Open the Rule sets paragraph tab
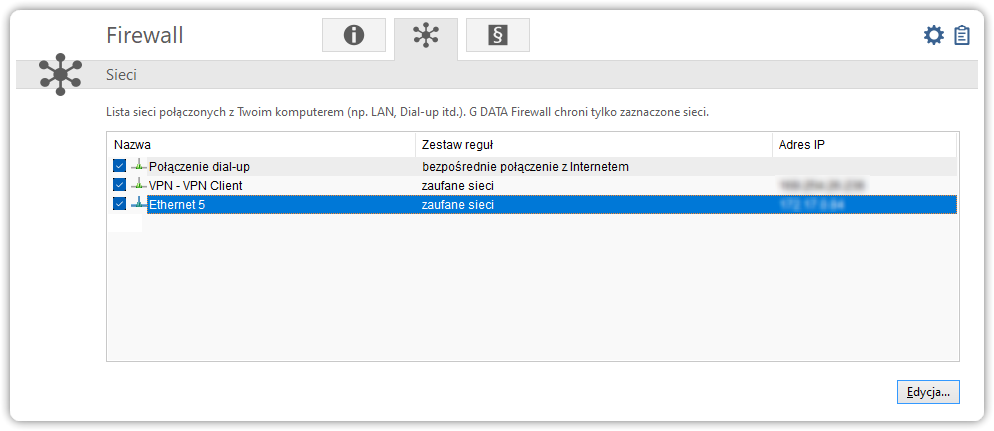The image size is (994, 431). (x=497, y=36)
